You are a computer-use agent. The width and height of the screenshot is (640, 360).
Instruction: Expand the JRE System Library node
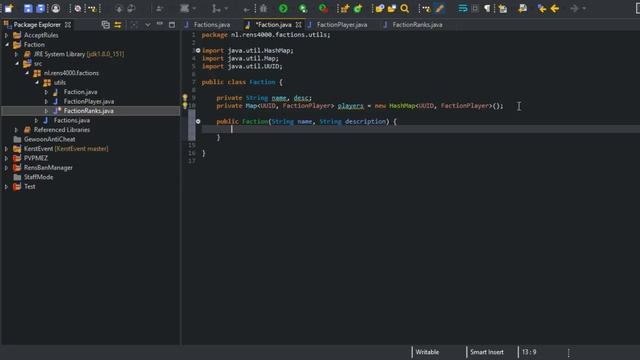[16, 54]
